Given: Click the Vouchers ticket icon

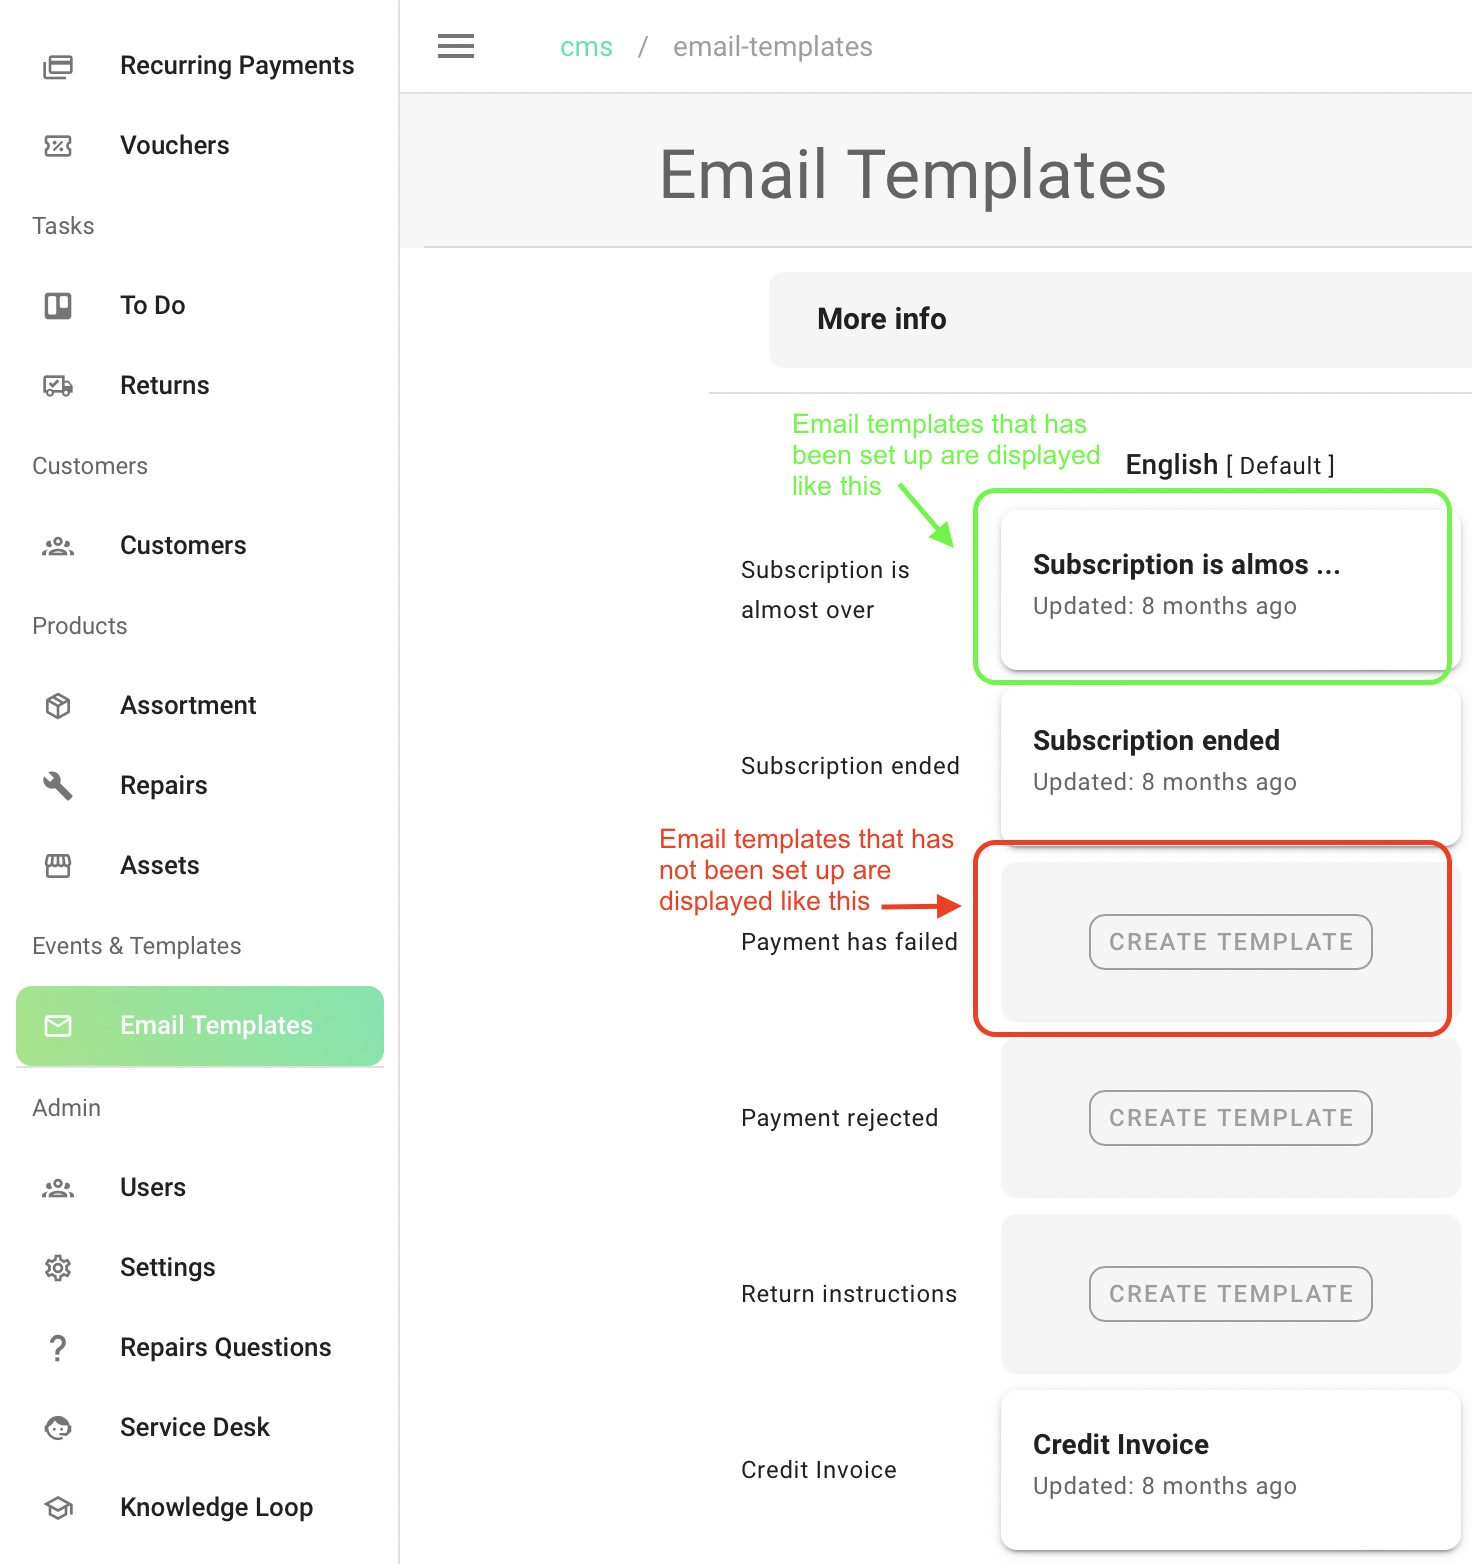Looking at the screenshot, I should pyautogui.click(x=58, y=146).
